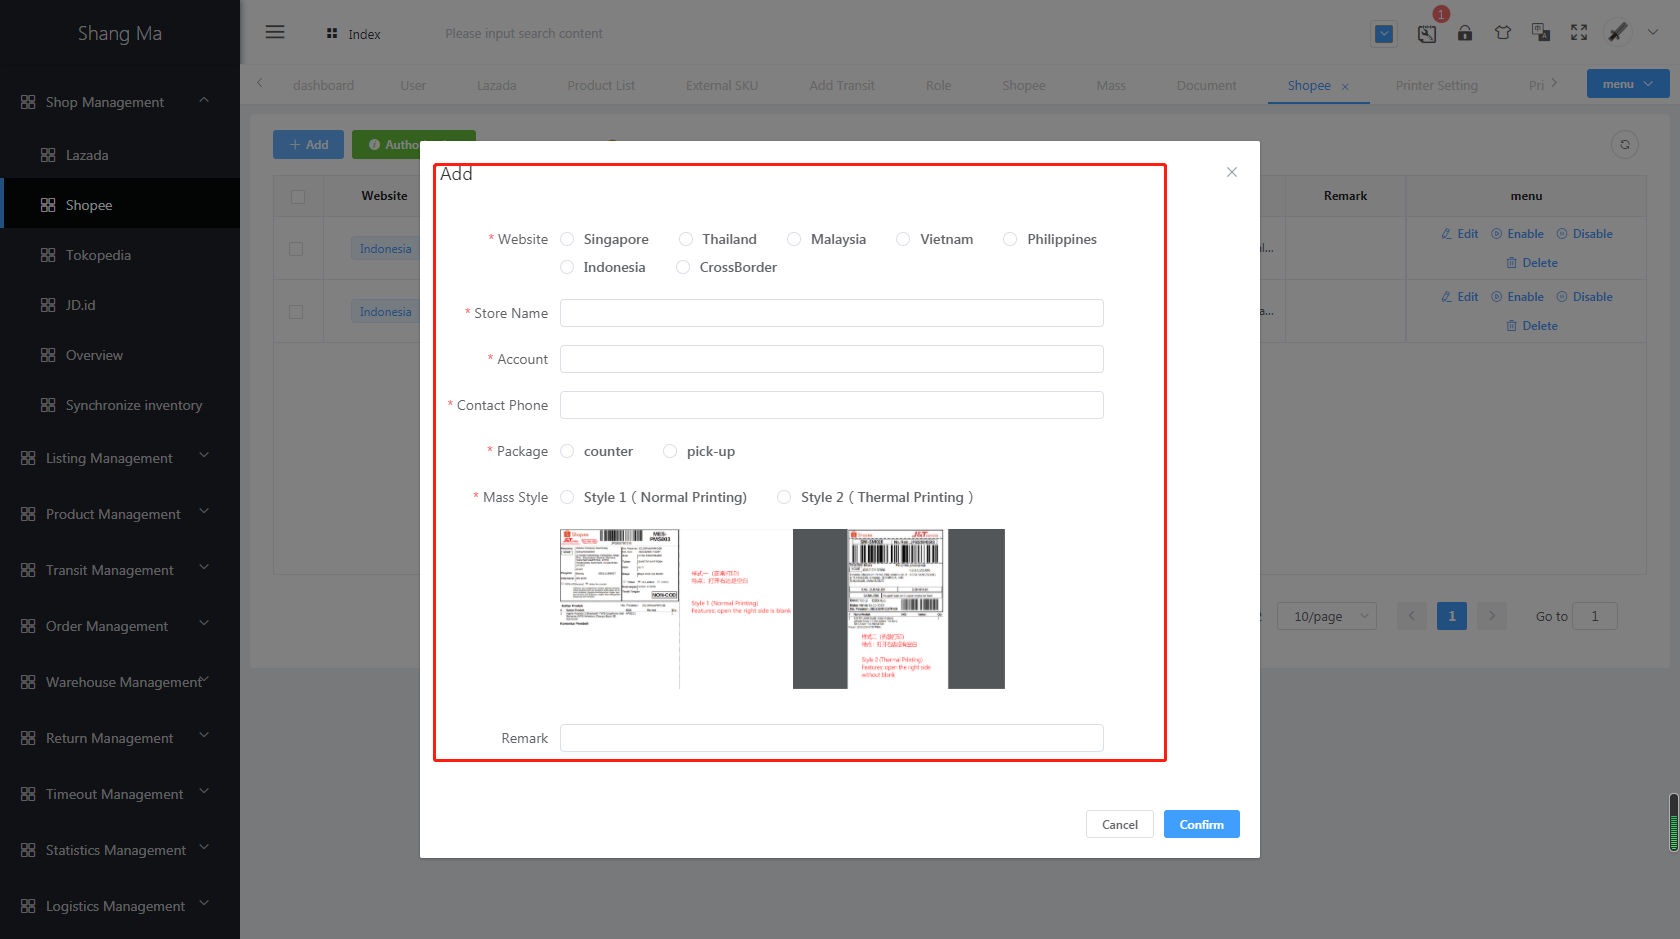Screen dimensions: 1680x939
Task: Select Thailand website radio
Action: coord(686,239)
